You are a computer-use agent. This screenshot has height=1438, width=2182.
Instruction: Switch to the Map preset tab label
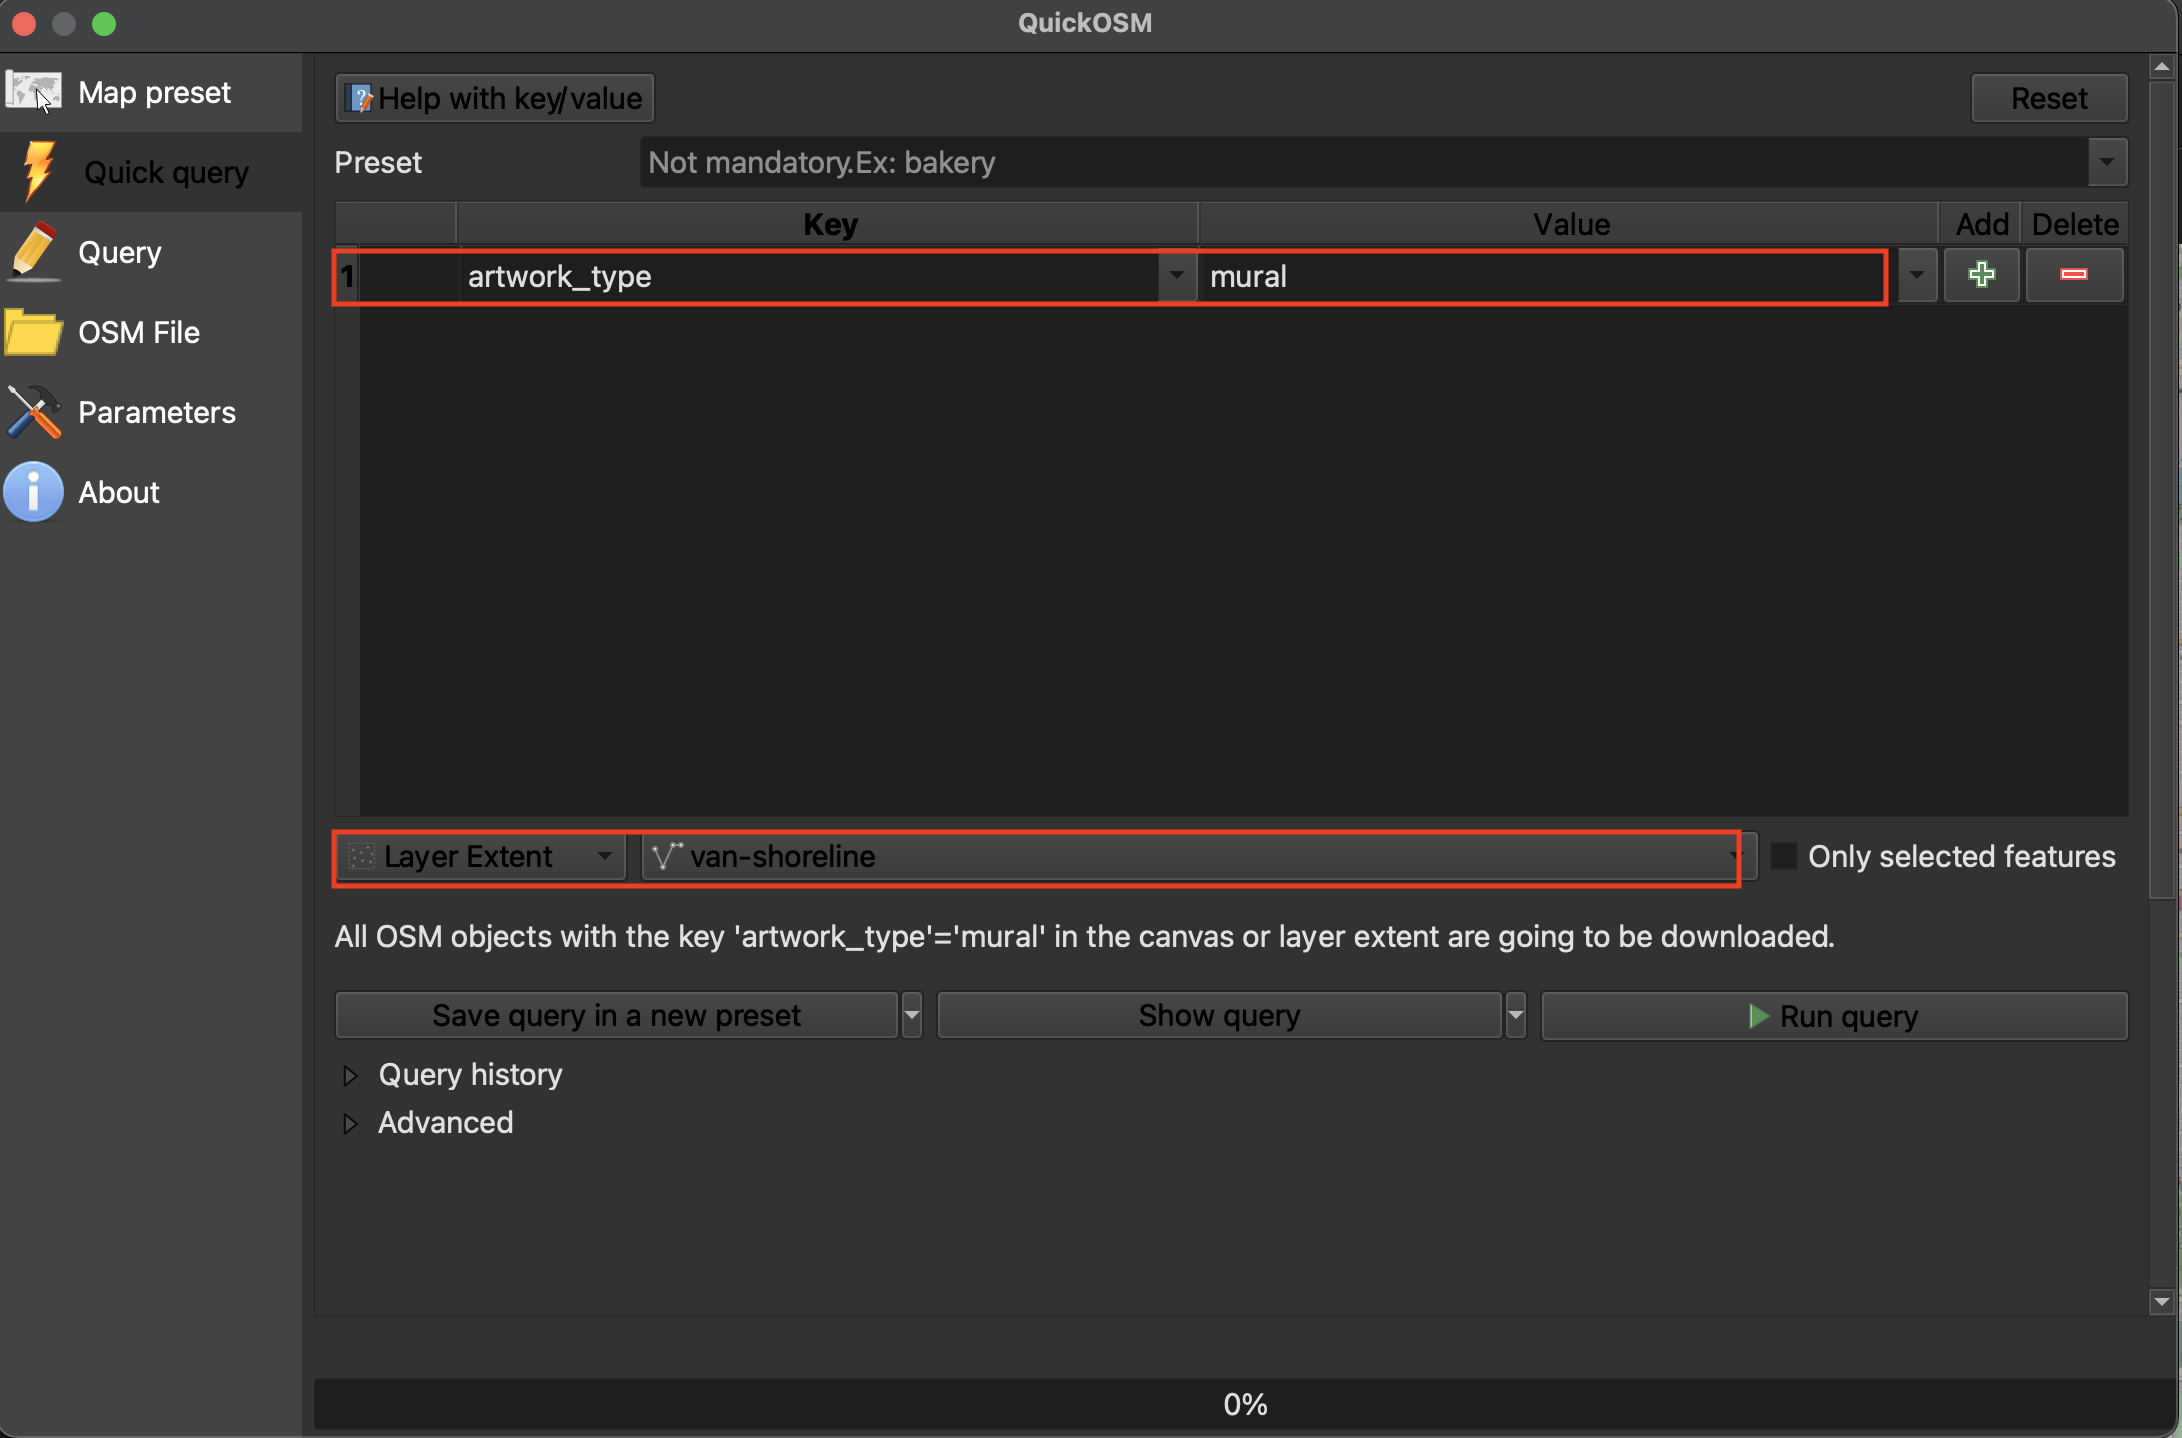click(154, 92)
